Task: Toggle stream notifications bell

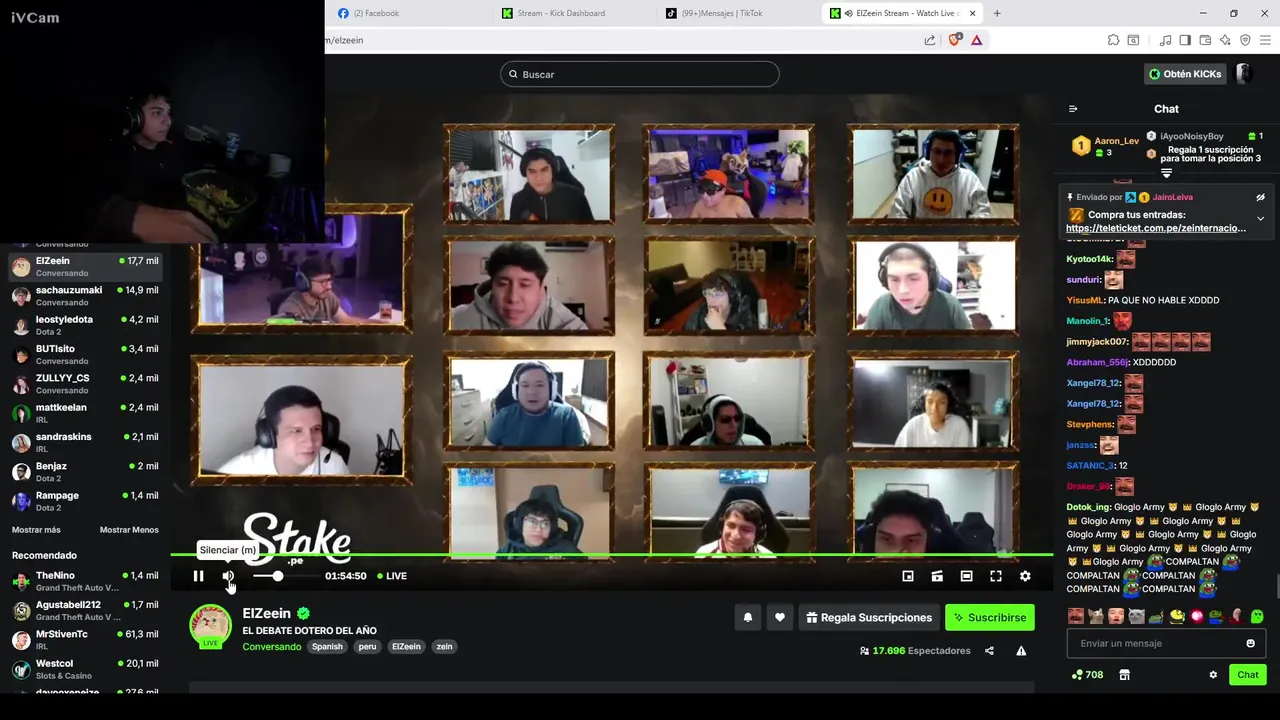Action: 748,618
